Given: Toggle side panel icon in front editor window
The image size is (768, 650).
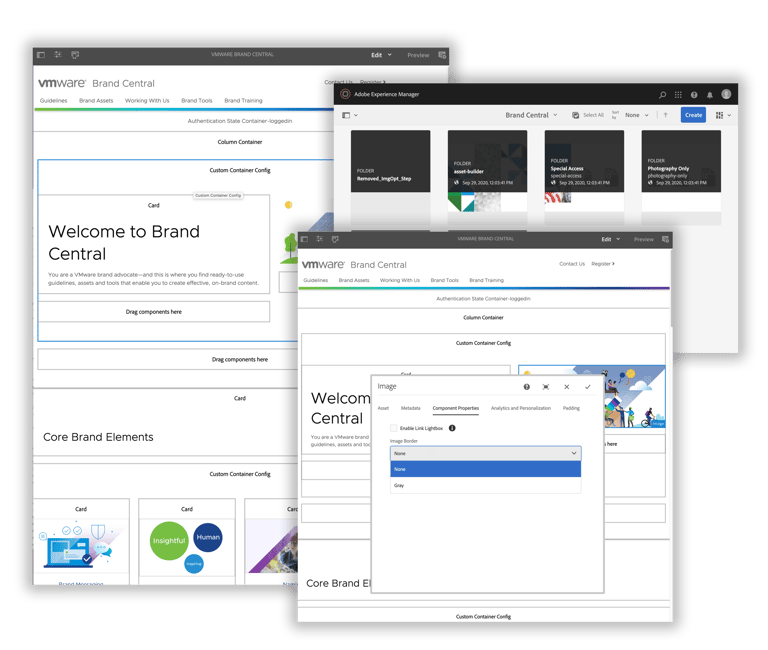Looking at the screenshot, I should tap(304, 239).
